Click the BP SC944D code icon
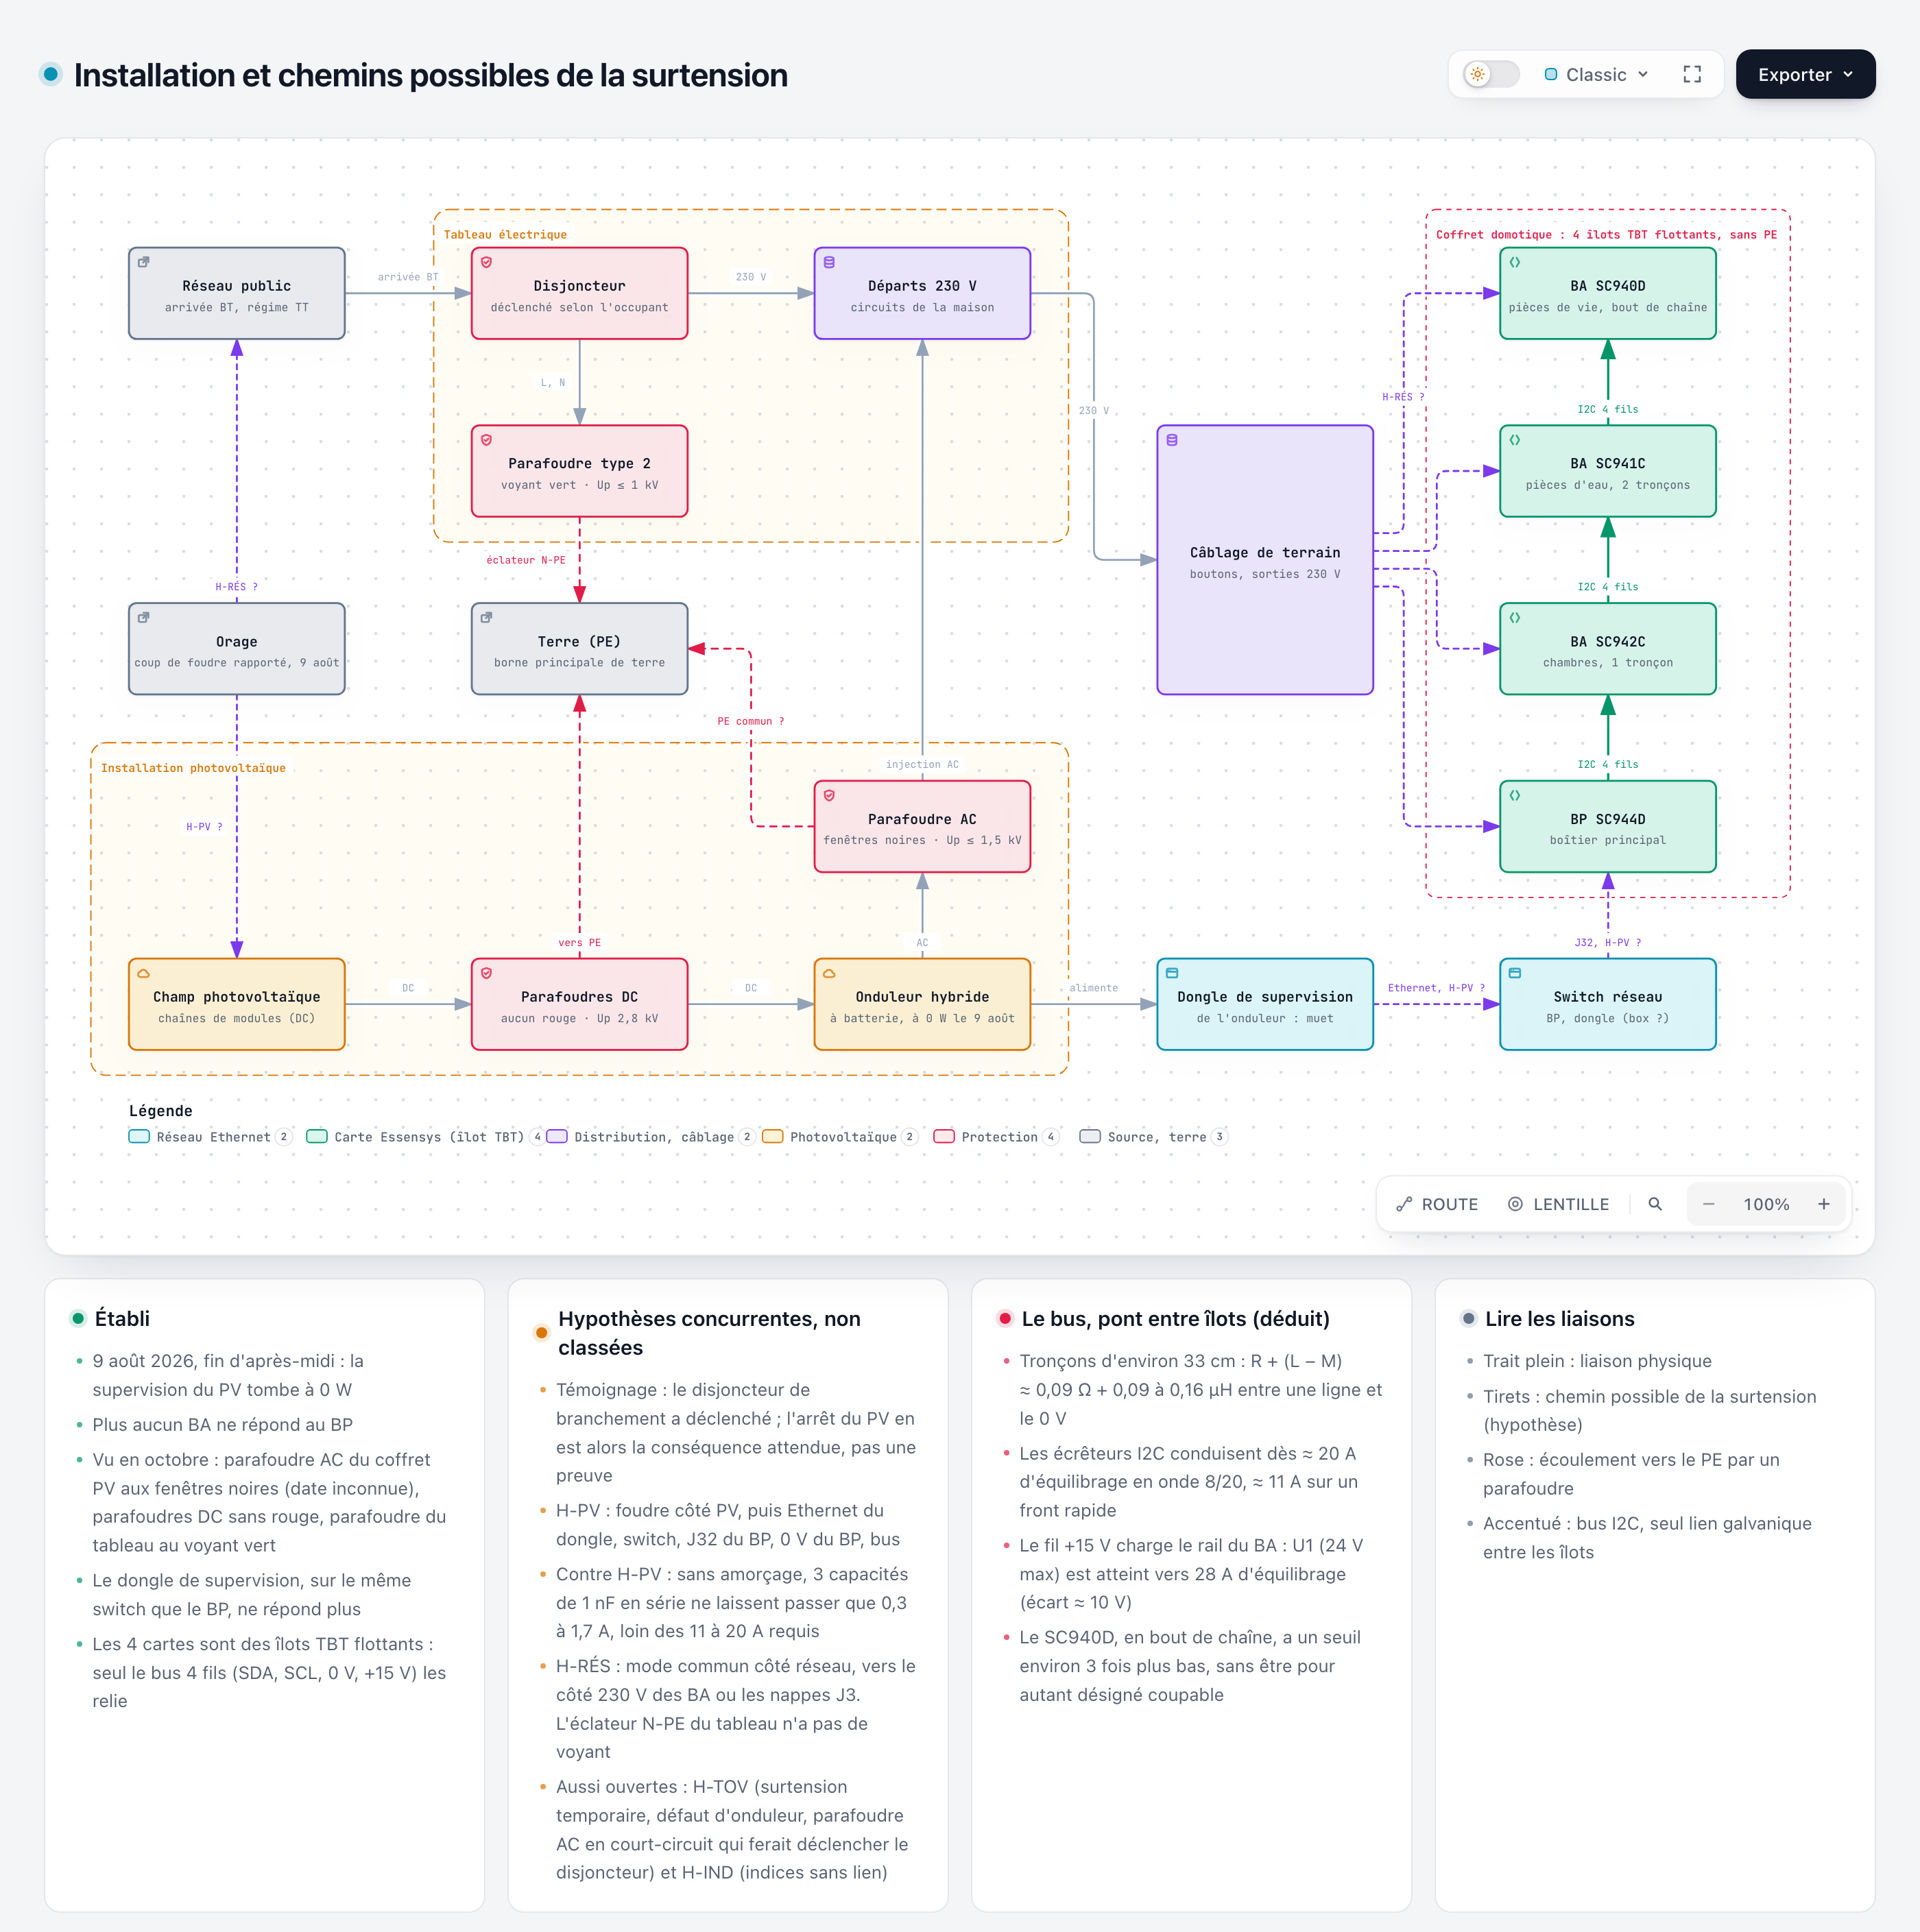The image size is (1920, 1932). point(1515,795)
